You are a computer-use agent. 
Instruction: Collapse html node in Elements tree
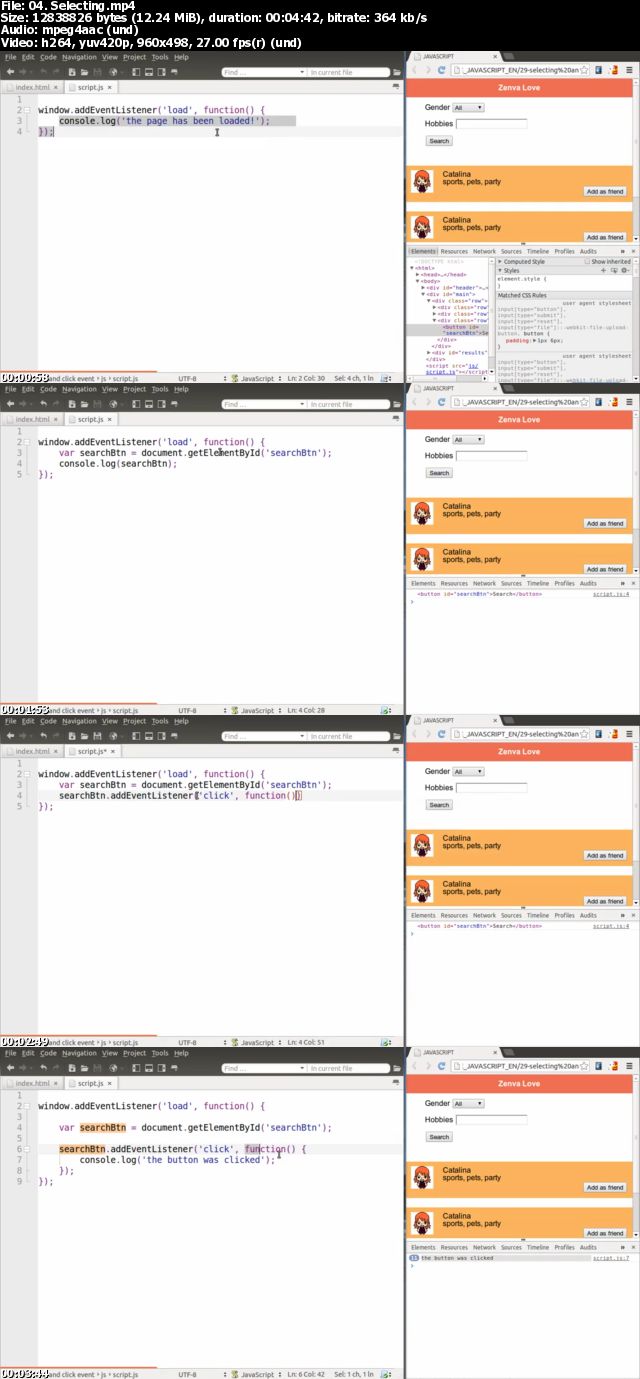[412, 268]
